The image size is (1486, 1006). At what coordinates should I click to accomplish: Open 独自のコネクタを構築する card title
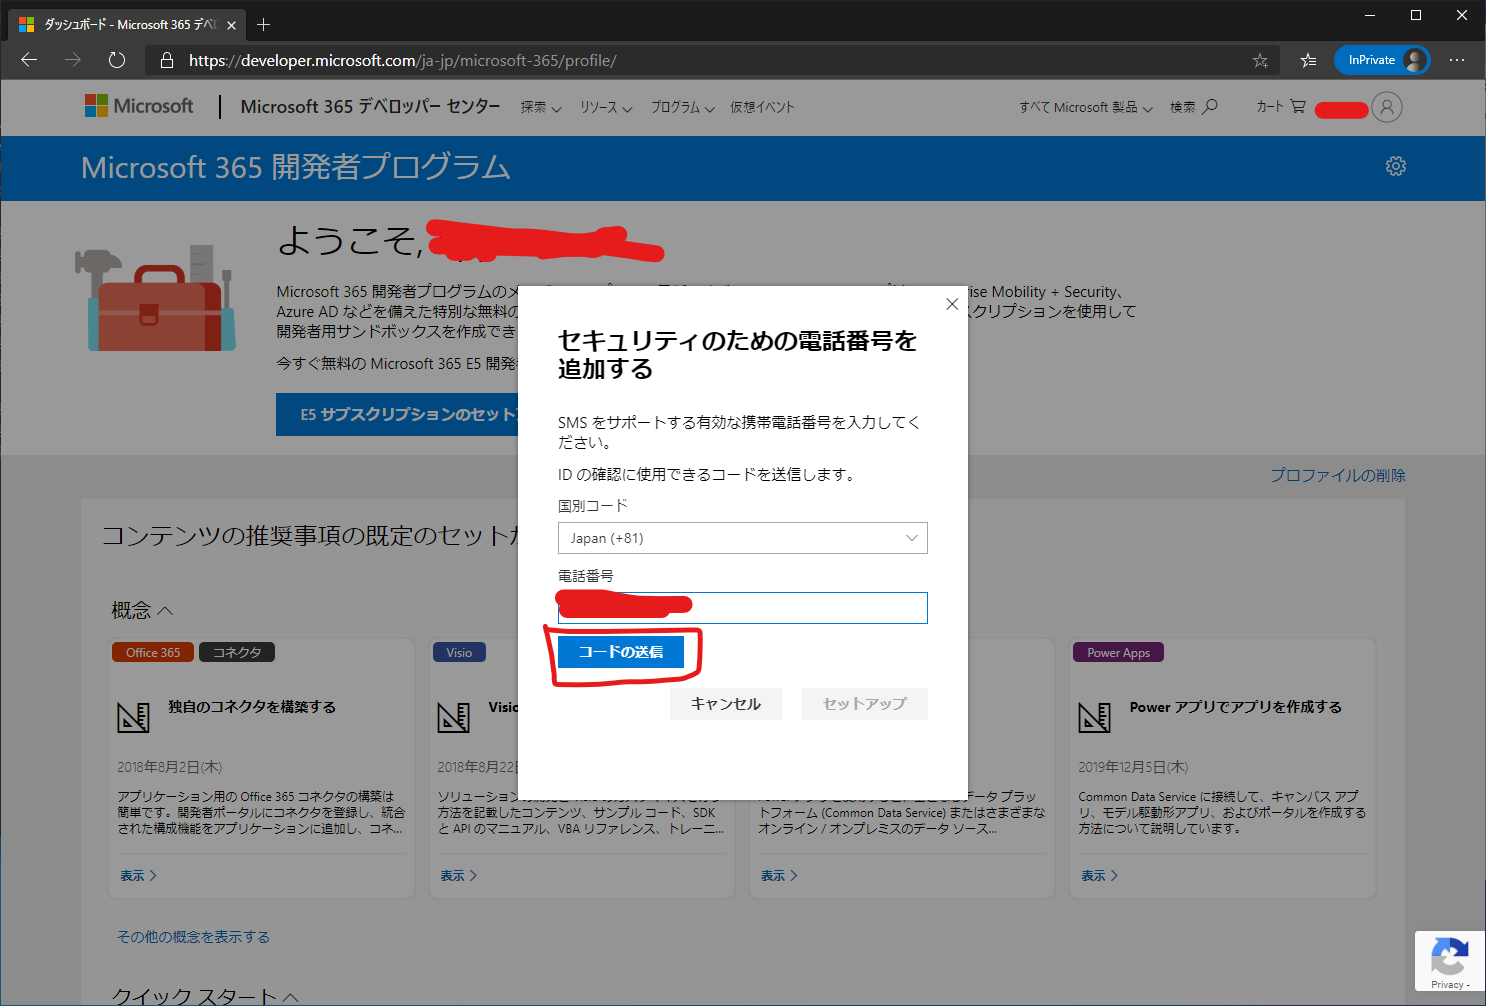click(252, 707)
